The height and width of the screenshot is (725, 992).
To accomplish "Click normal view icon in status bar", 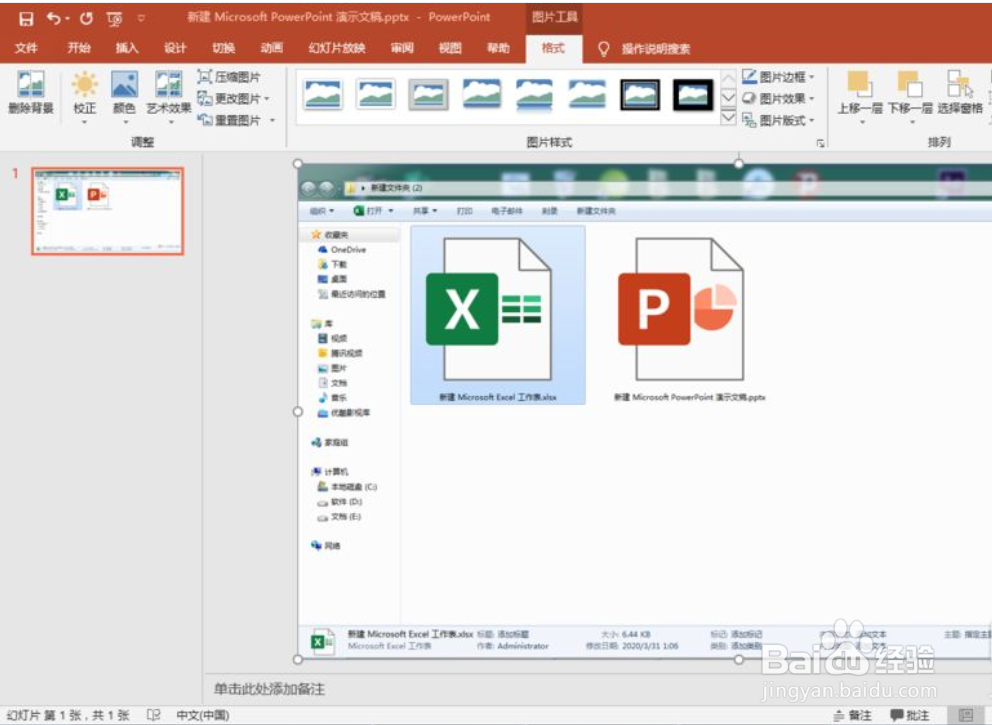I will tap(965, 716).
